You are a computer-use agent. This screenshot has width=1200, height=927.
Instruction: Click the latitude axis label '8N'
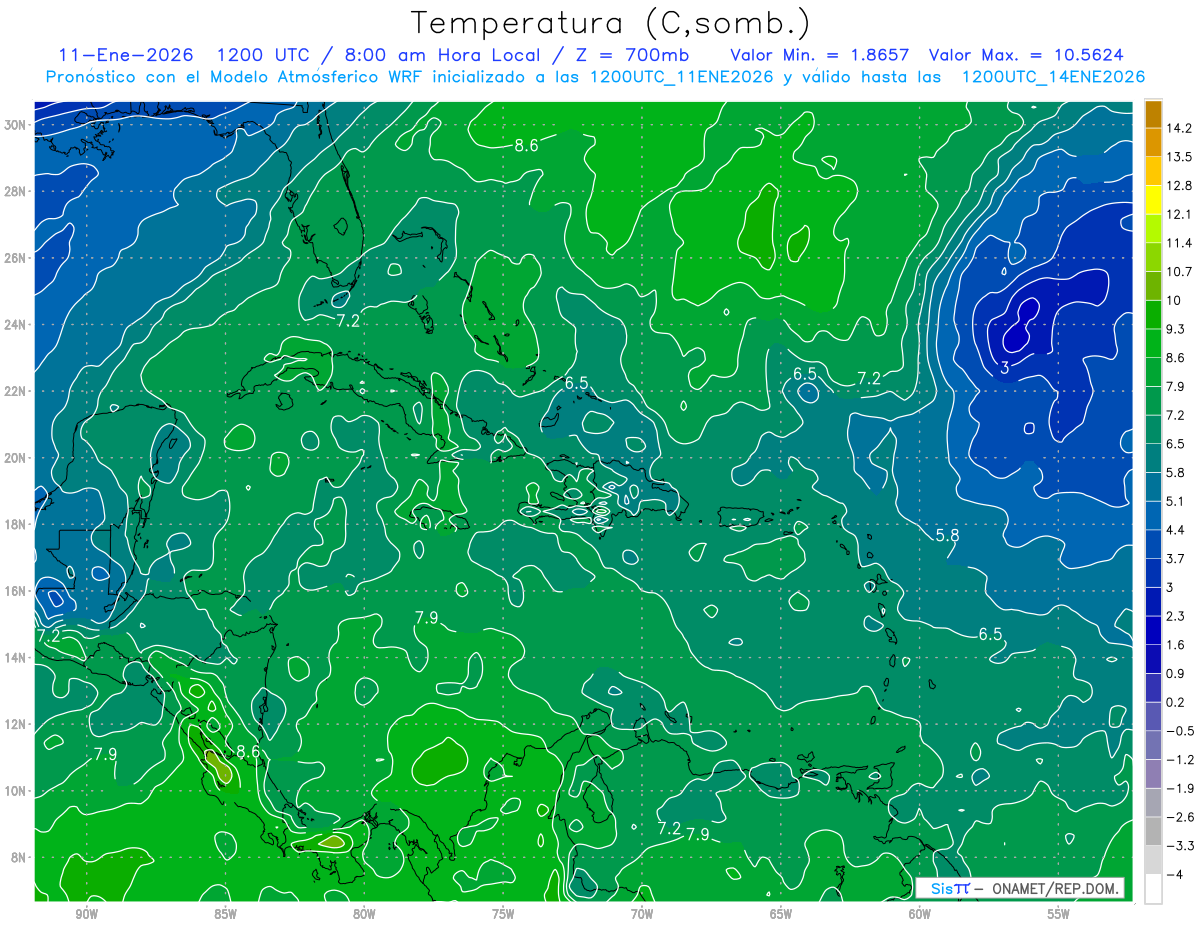click(19, 858)
